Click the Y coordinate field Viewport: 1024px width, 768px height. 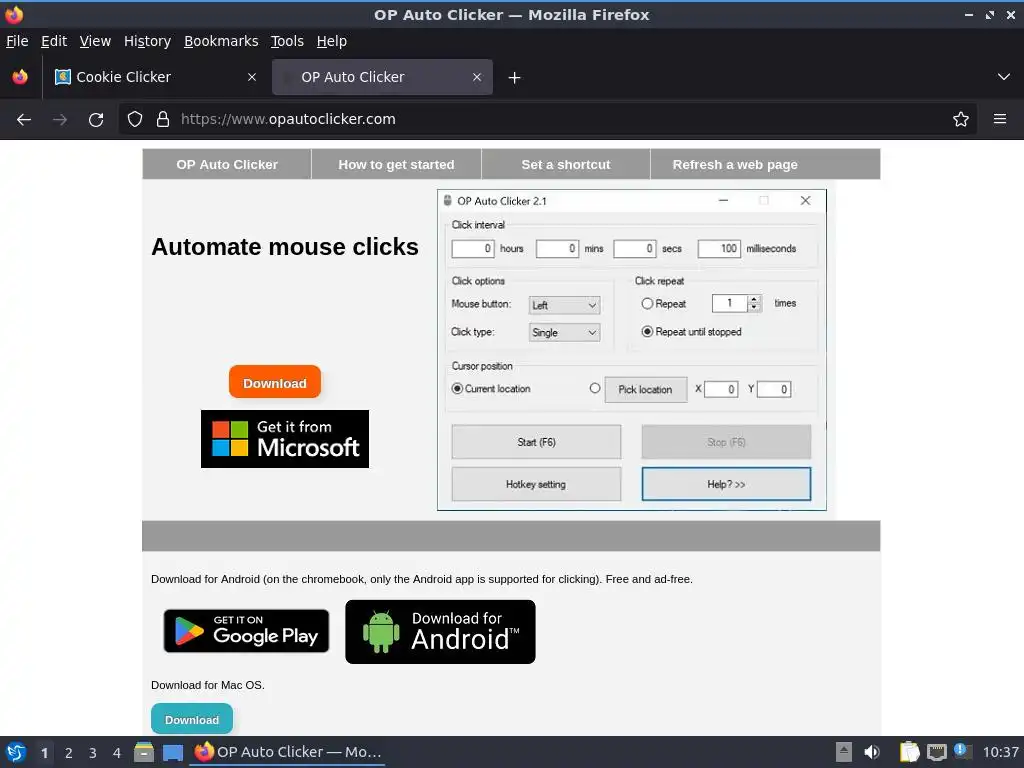point(774,389)
